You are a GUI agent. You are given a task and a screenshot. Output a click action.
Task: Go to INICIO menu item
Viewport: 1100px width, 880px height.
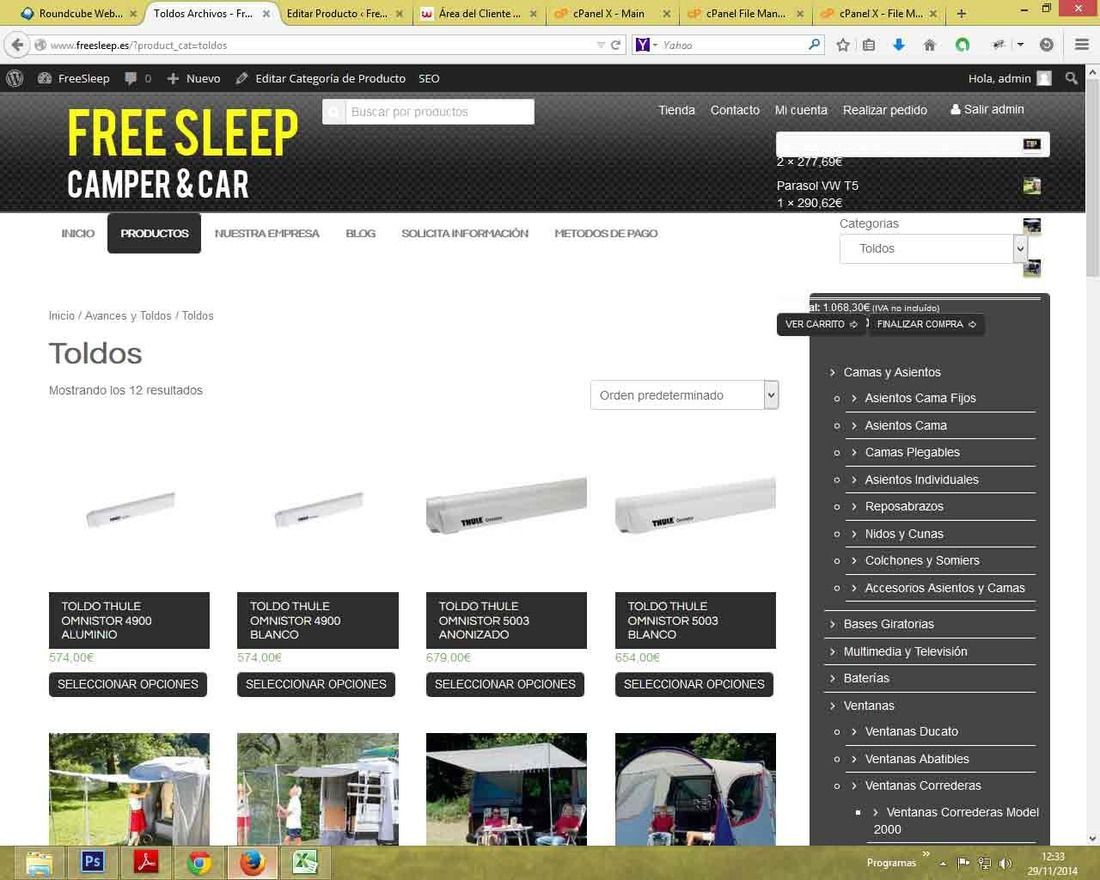[x=77, y=233]
